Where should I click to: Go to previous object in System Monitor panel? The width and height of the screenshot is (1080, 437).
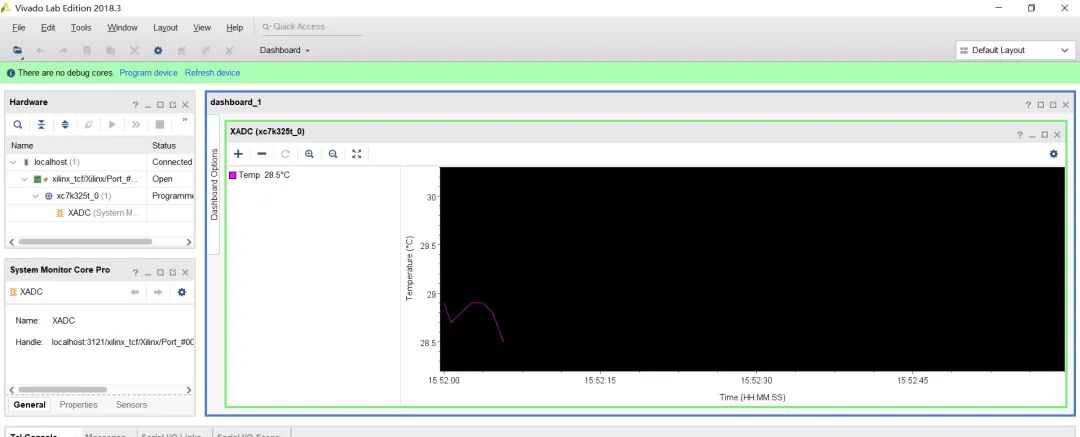click(135, 292)
